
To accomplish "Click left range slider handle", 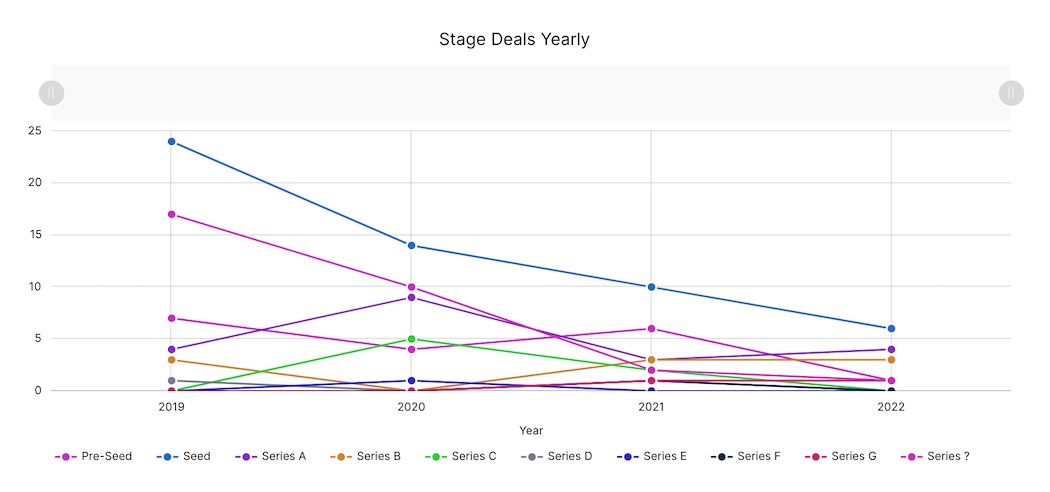I will (51, 93).
